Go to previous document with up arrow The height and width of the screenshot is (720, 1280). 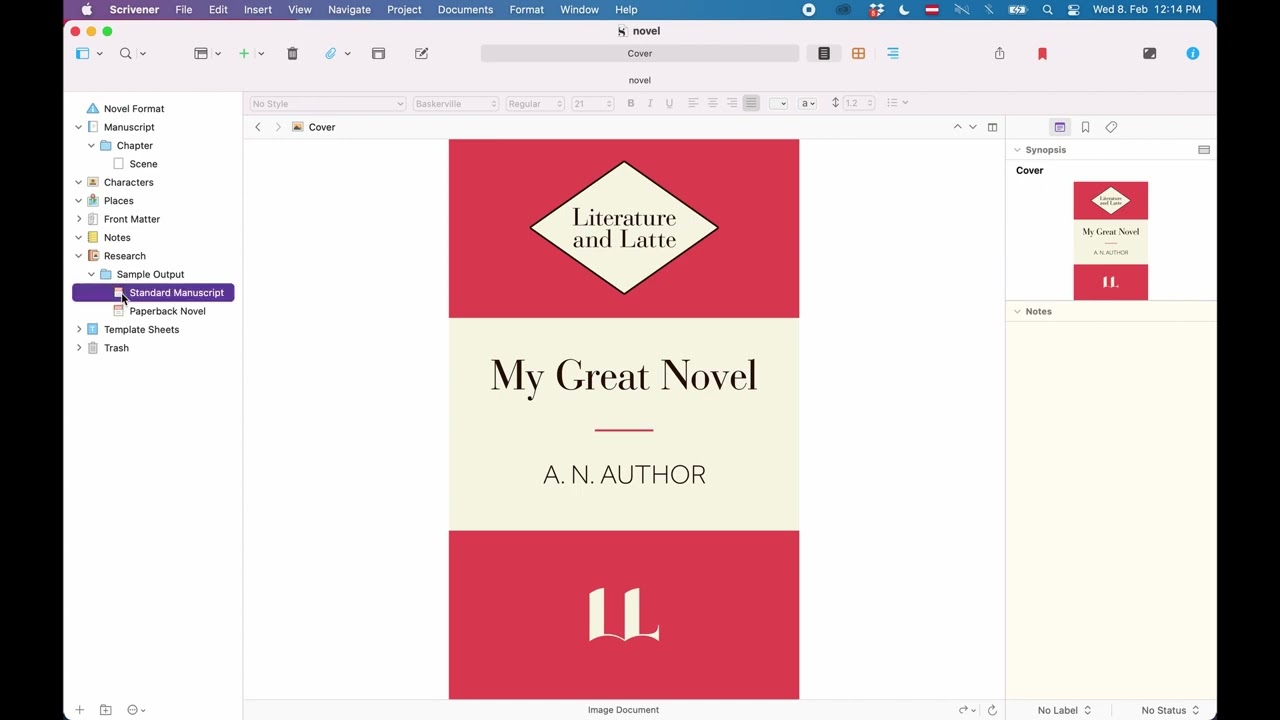pyautogui.click(x=957, y=127)
